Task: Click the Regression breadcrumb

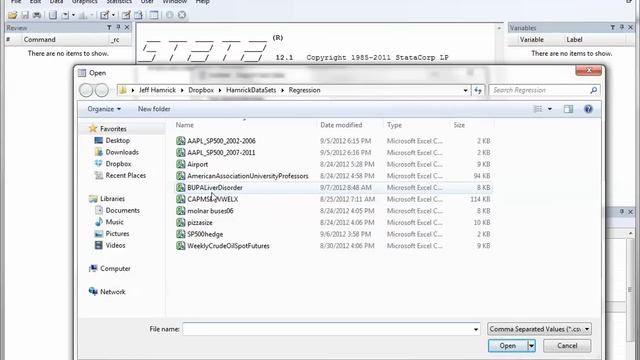Action: click(304, 90)
